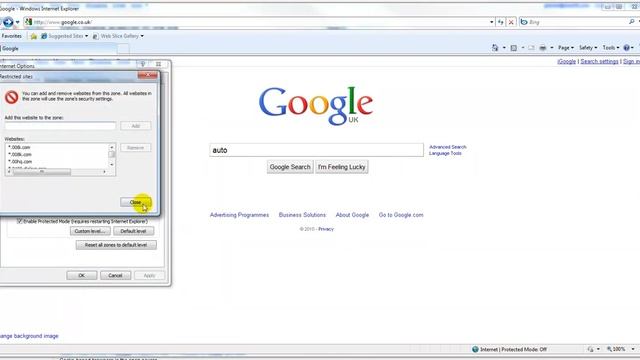Image resolution: width=640 pixels, height=360 pixels.
Task: Open the dropdown arrow next to the Help icon
Action: (x=633, y=48)
